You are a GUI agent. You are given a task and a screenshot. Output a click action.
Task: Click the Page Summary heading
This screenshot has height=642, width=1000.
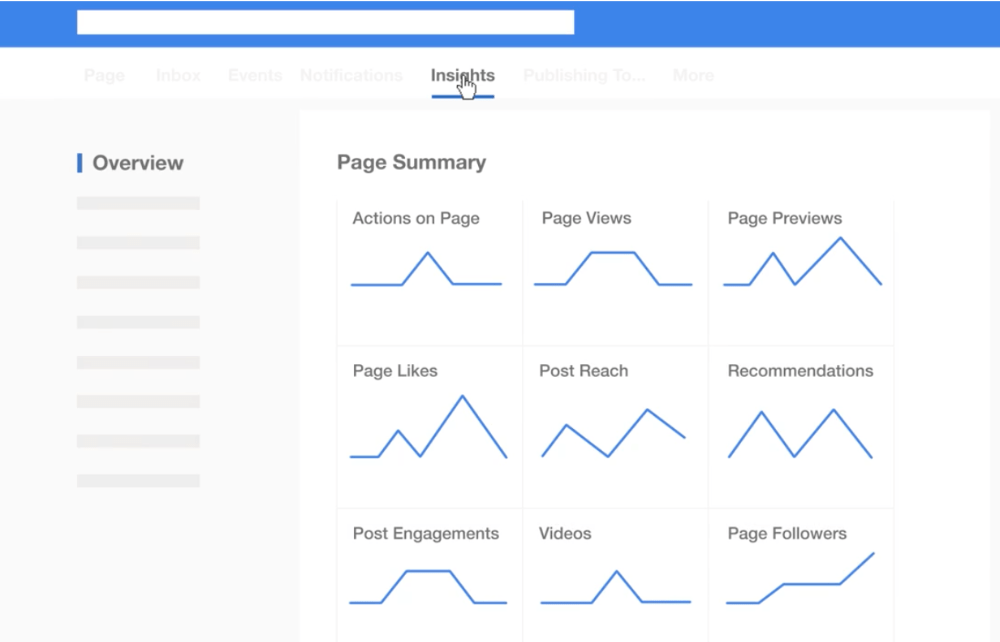click(x=411, y=163)
